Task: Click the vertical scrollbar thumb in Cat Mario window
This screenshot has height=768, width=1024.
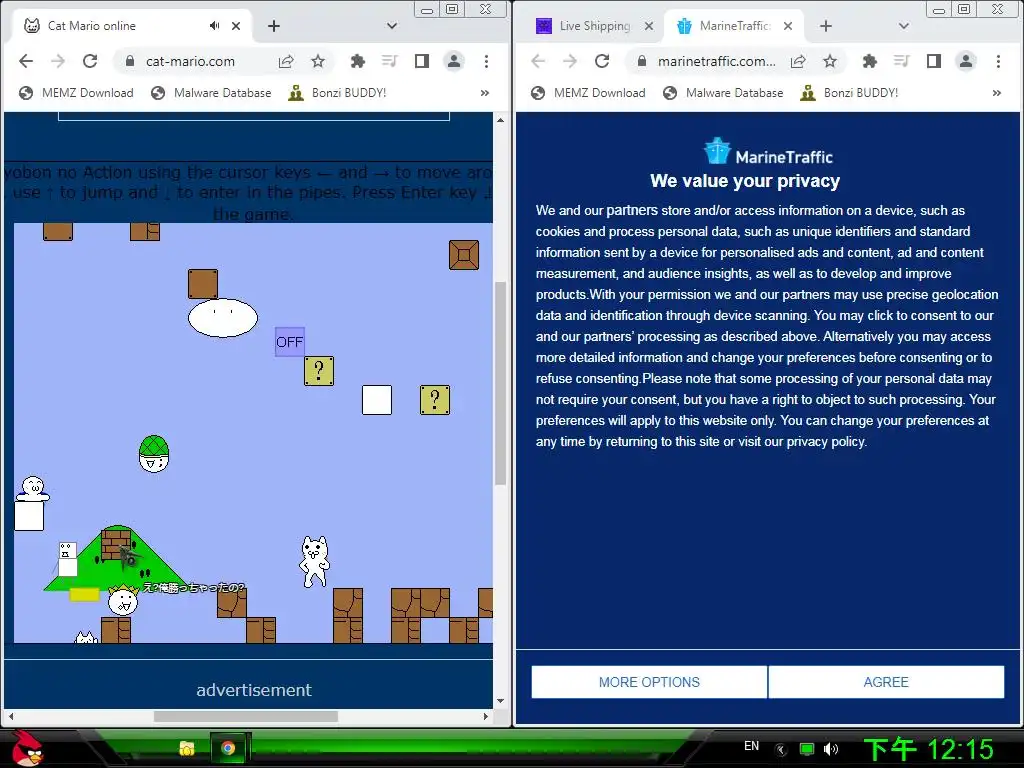Action: (x=500, y=383)
